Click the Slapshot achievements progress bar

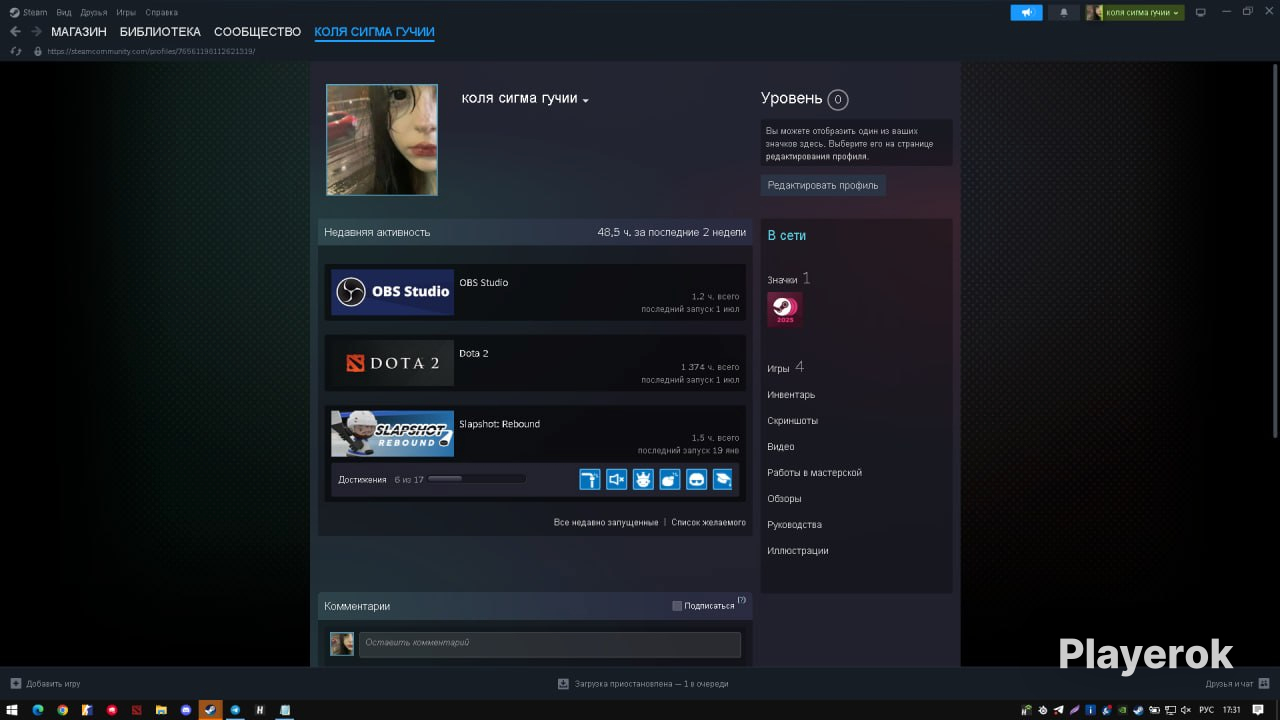tap(476, 479)
